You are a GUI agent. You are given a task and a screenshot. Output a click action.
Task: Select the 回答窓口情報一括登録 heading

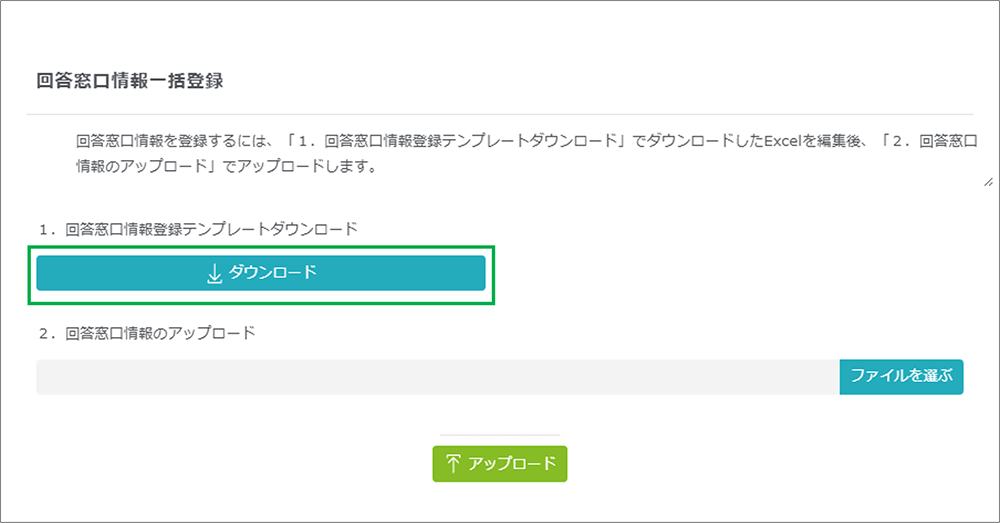tap(128, 81)
